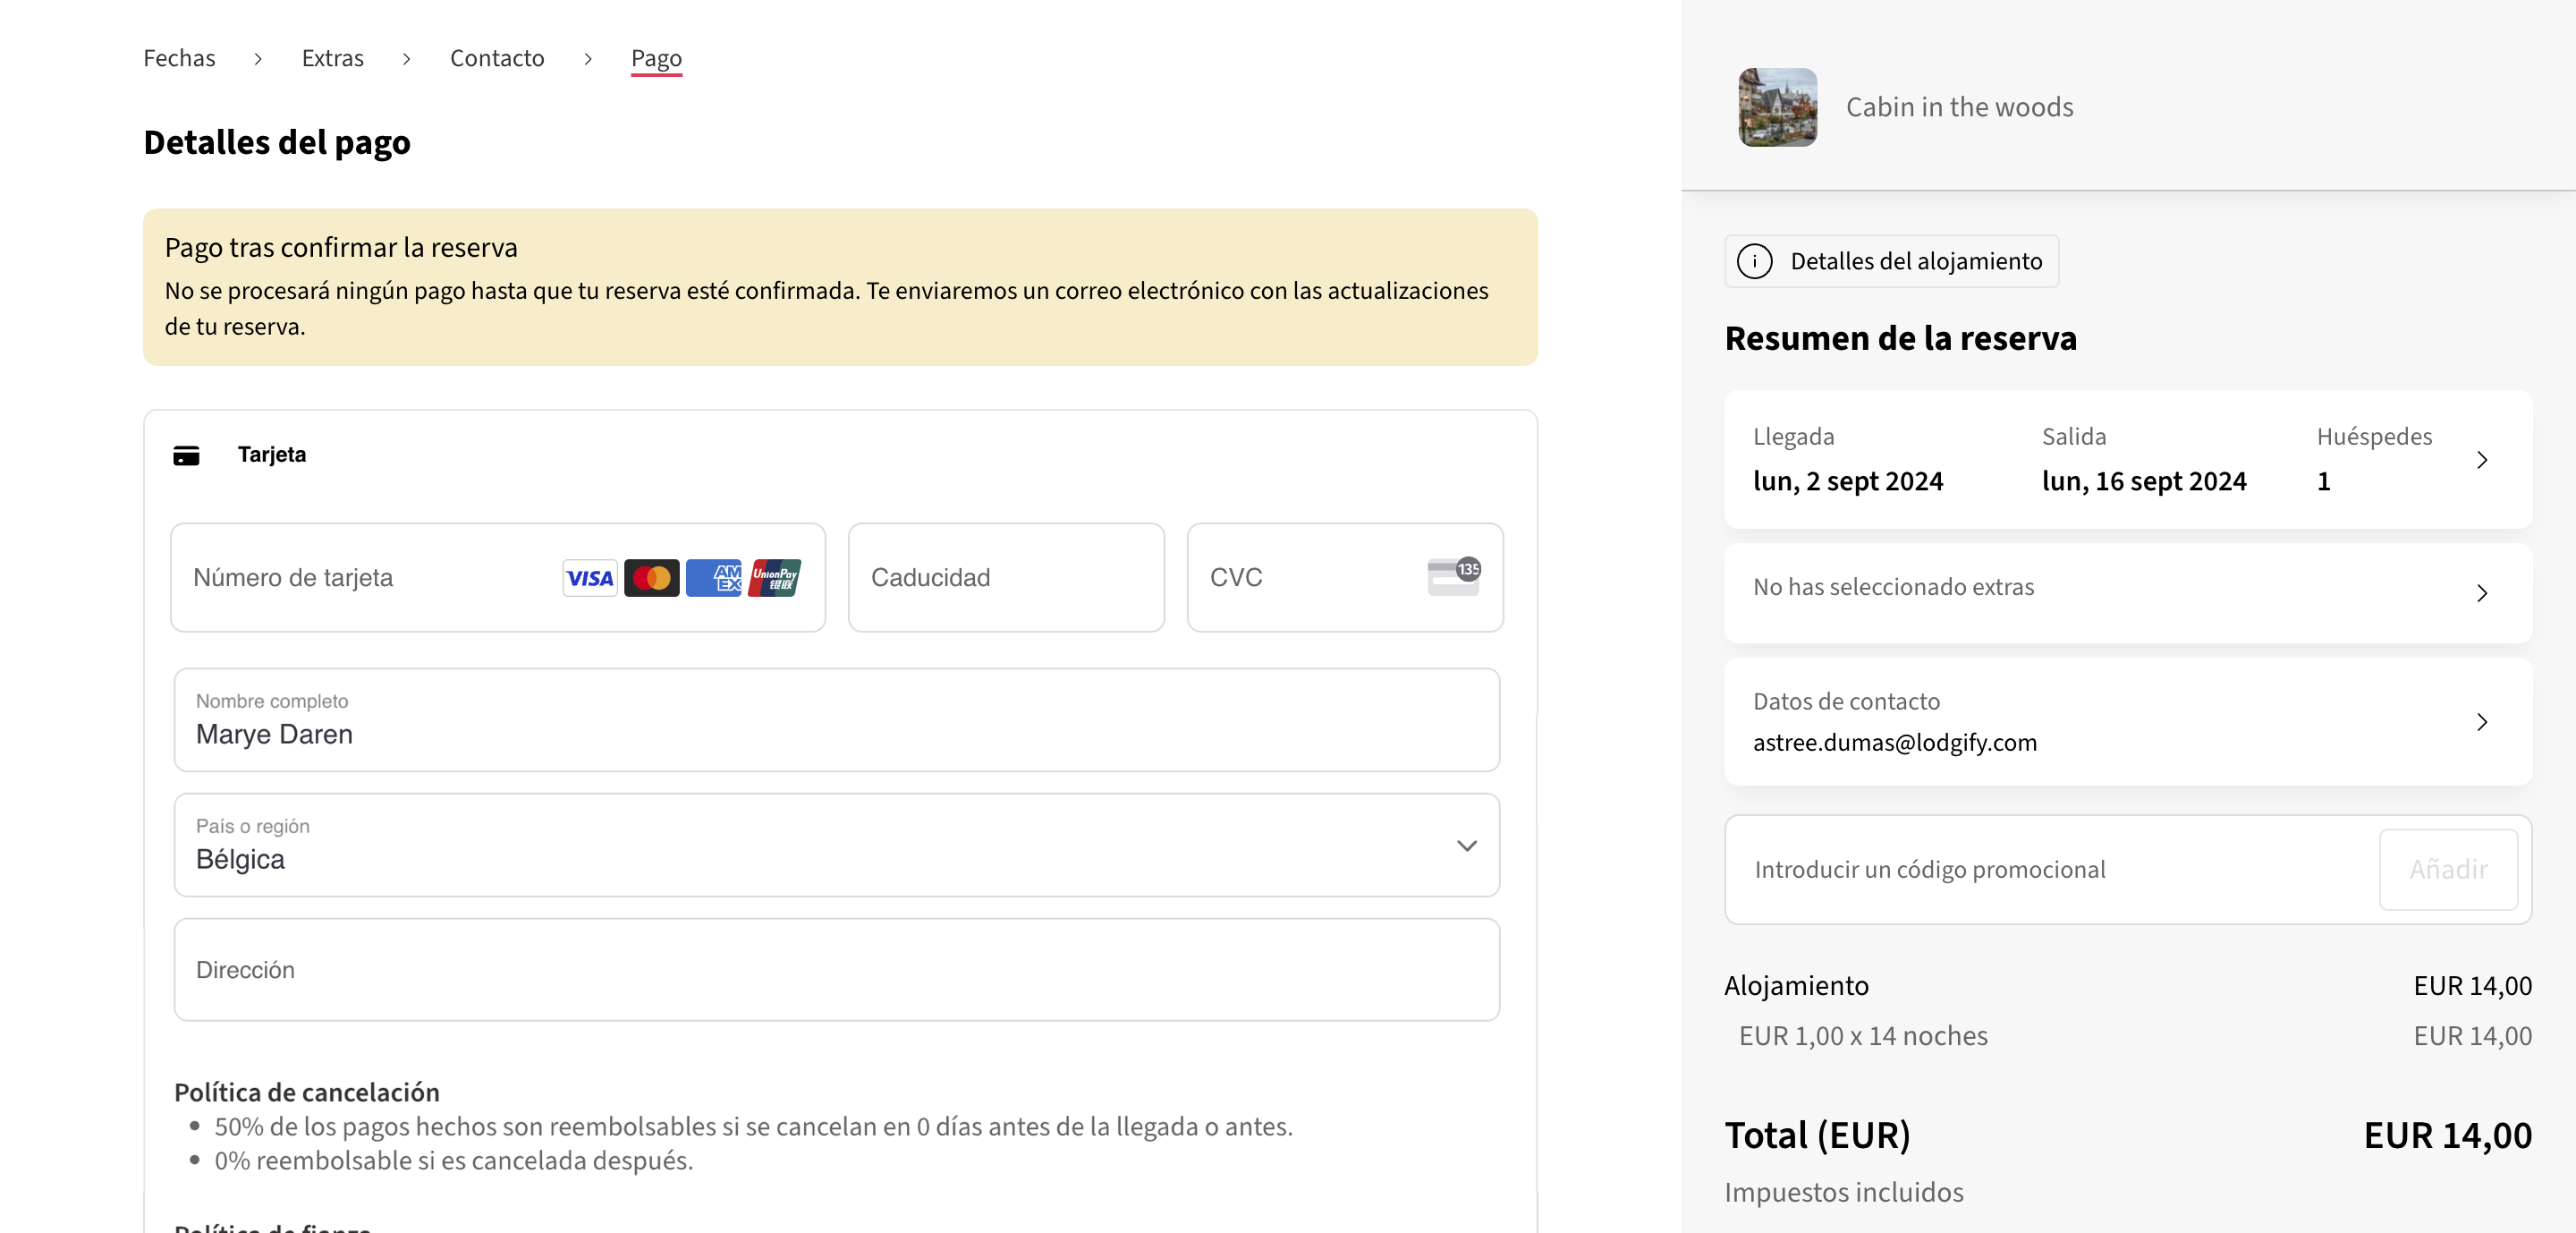This screenshot has height=1233, width=2576.
Task: Click the promo code input field
Action: 2050,869
